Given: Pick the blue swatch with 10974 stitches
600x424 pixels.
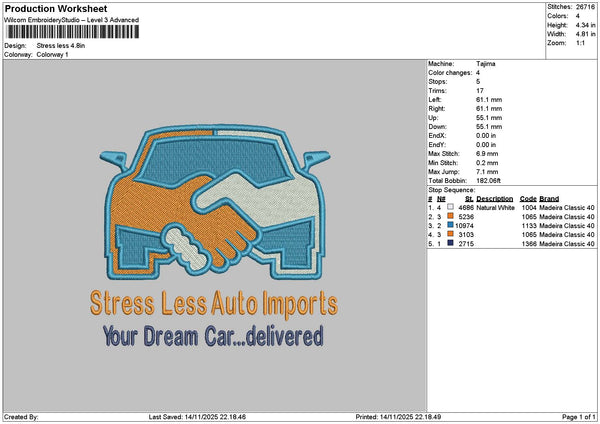Looking at the screenshot, I should [x=452, y=226].
